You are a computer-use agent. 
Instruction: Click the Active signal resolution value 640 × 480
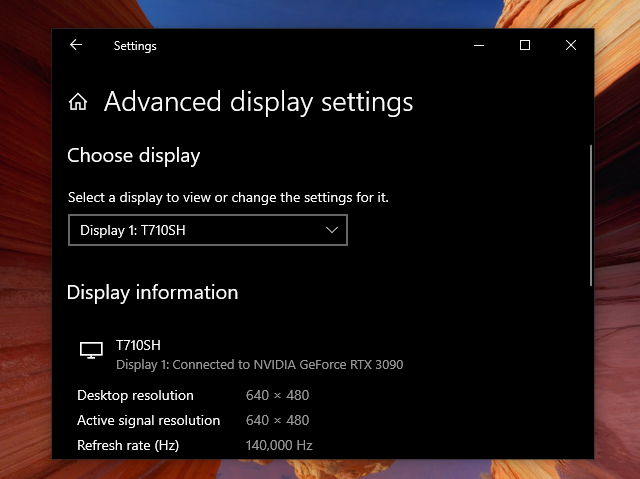pyautogui.click(x=278, y=420)
